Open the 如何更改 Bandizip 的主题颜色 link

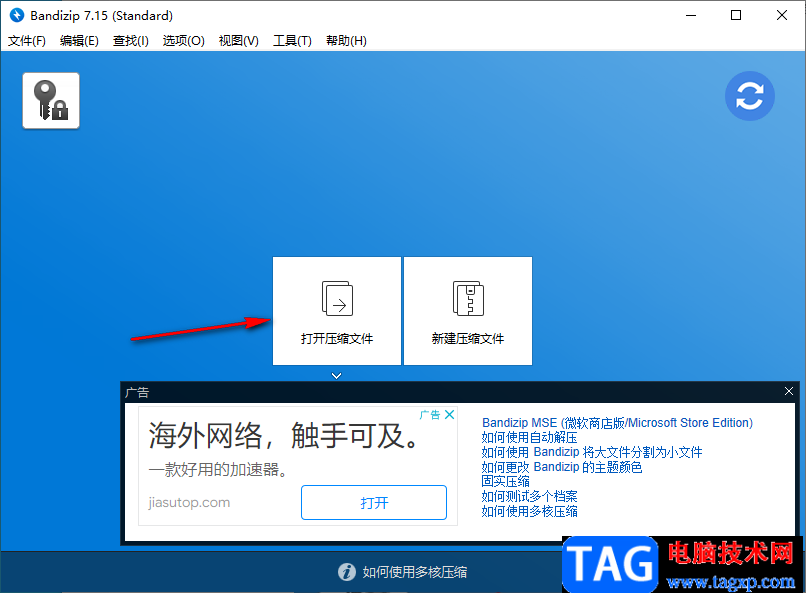click(x=562, y=467)
